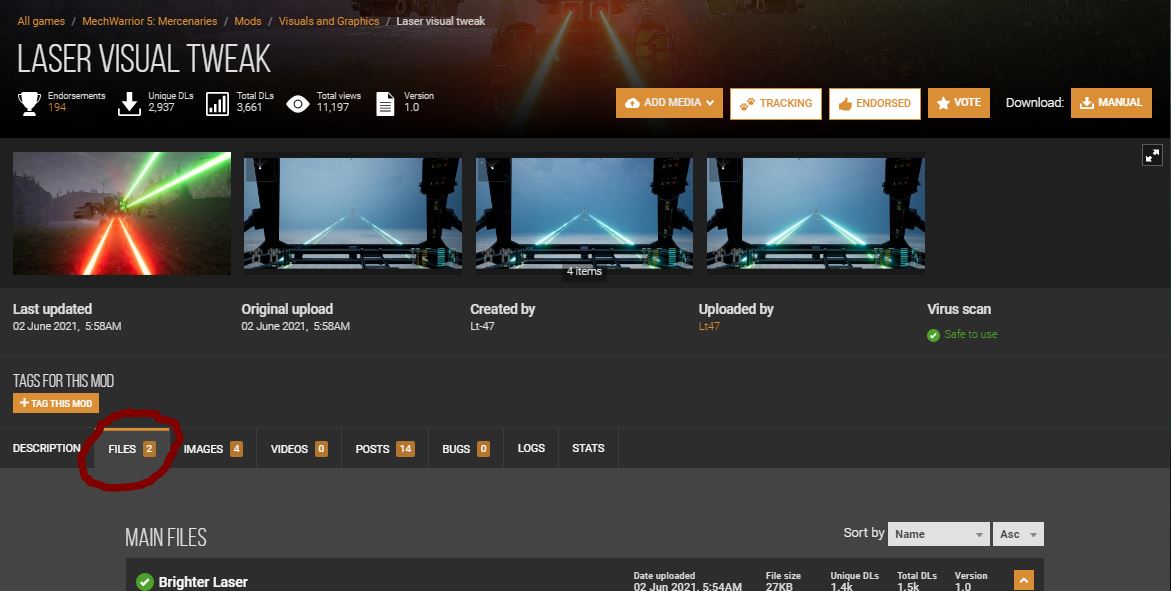Open the Logs tab
1171x591 pixels.
pos(531,448)
